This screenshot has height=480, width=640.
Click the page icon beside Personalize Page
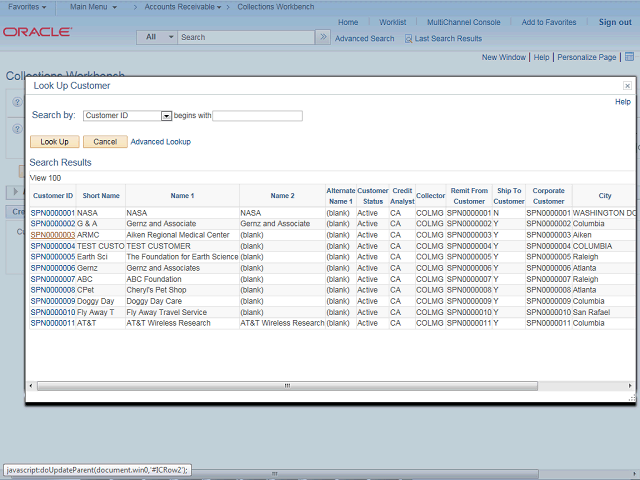pos(629,57)
